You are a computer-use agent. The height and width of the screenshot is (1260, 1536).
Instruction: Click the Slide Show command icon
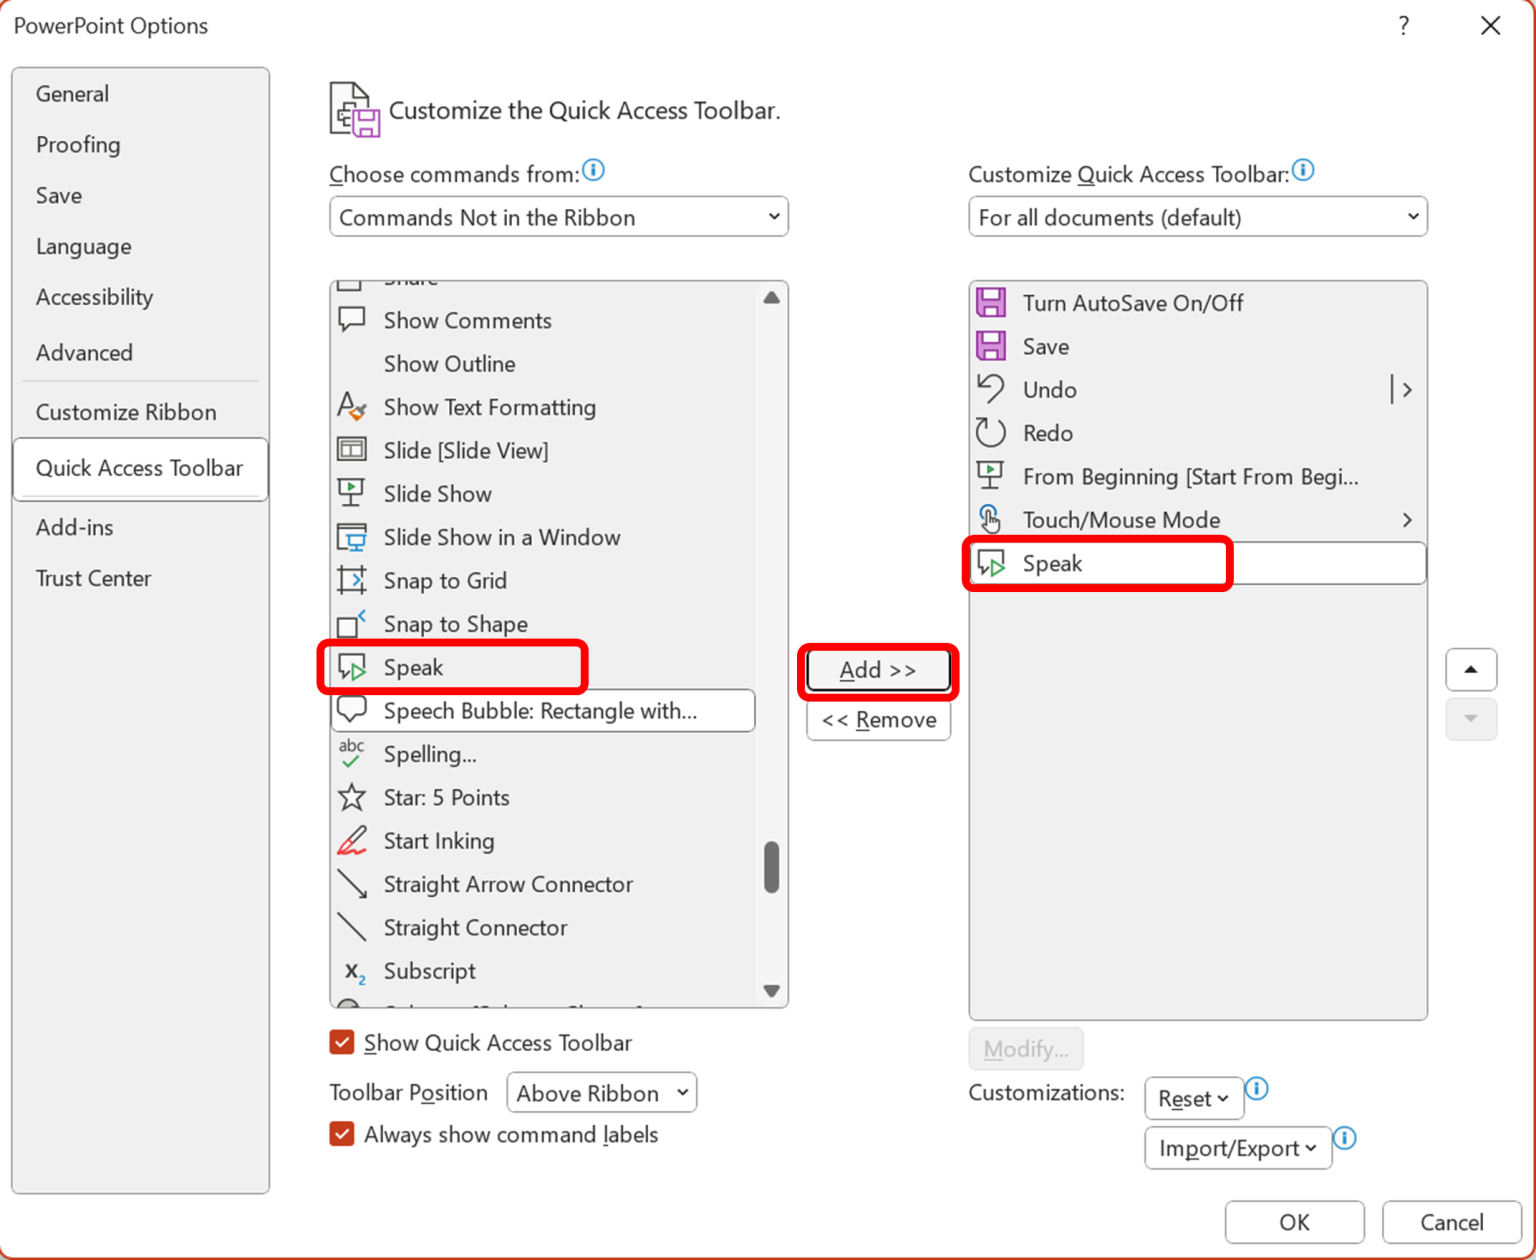tap(352, 493)
